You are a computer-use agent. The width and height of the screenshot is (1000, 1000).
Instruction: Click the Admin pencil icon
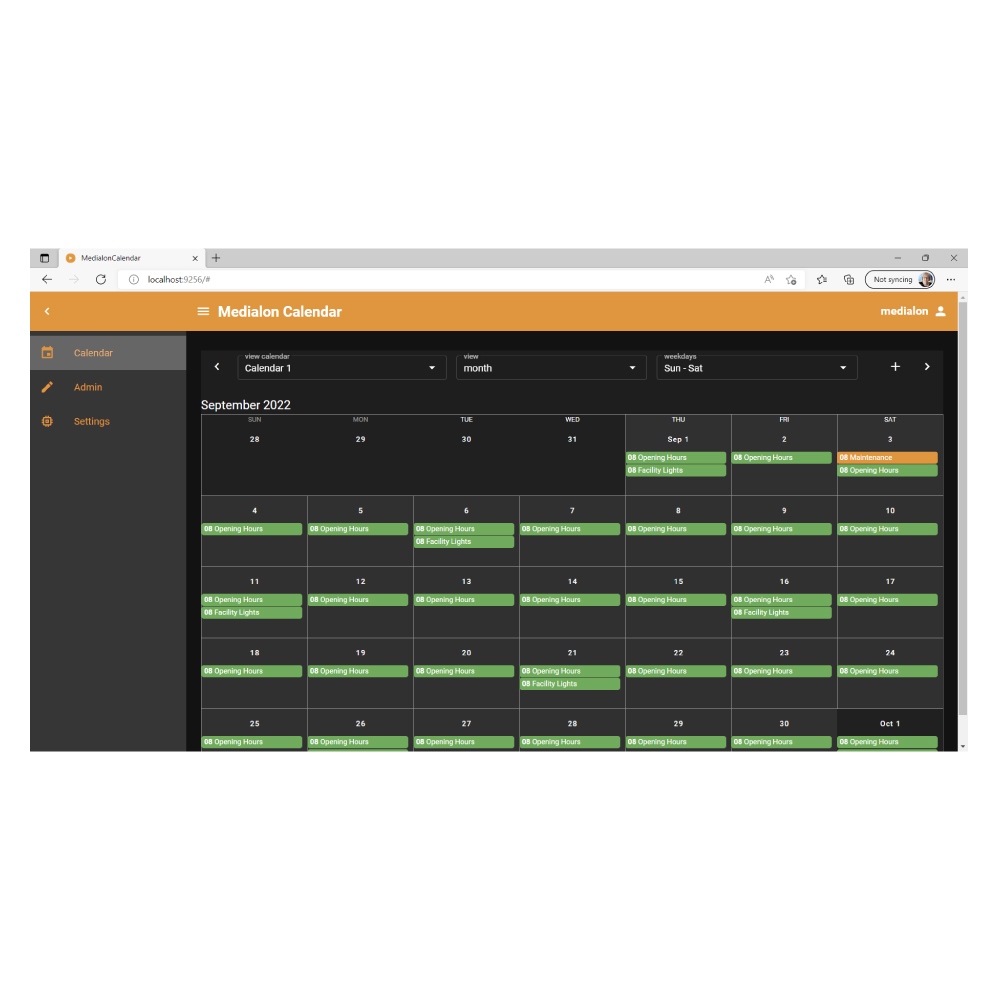47,387
